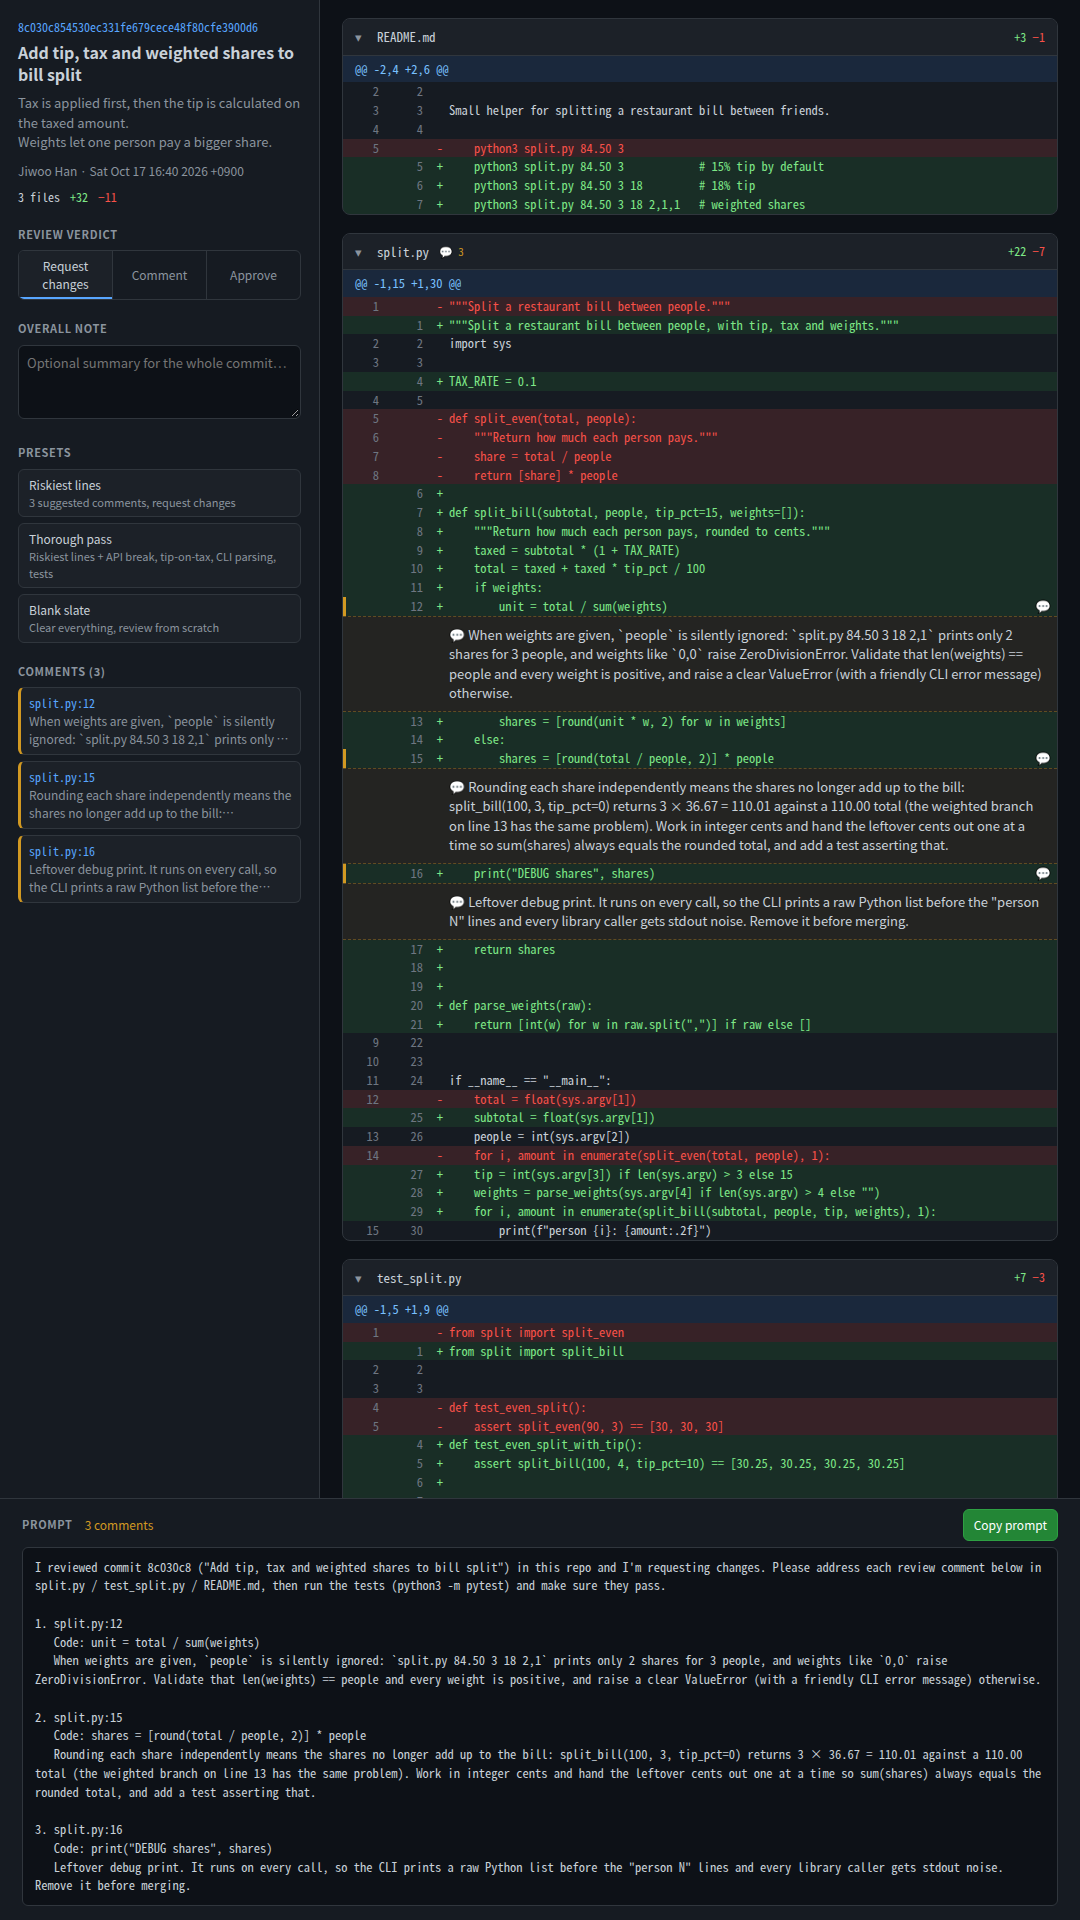
Task: Click the '3 comments' label beside PROMPT
Action: (x=119, y=1526)
